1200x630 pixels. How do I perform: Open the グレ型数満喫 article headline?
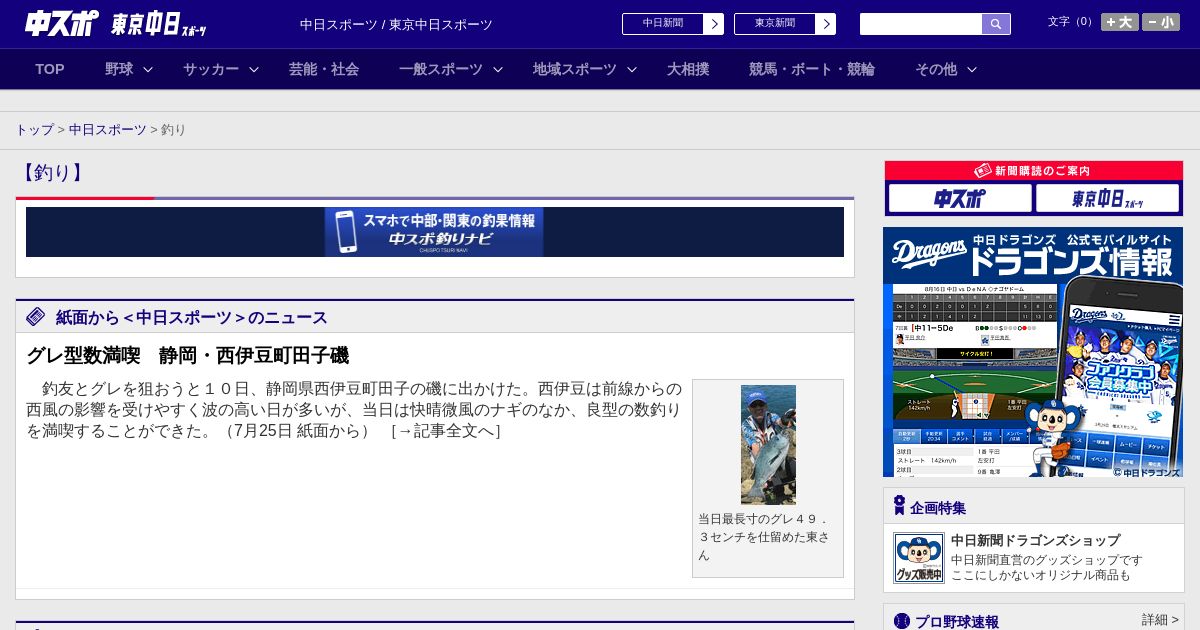187,356
